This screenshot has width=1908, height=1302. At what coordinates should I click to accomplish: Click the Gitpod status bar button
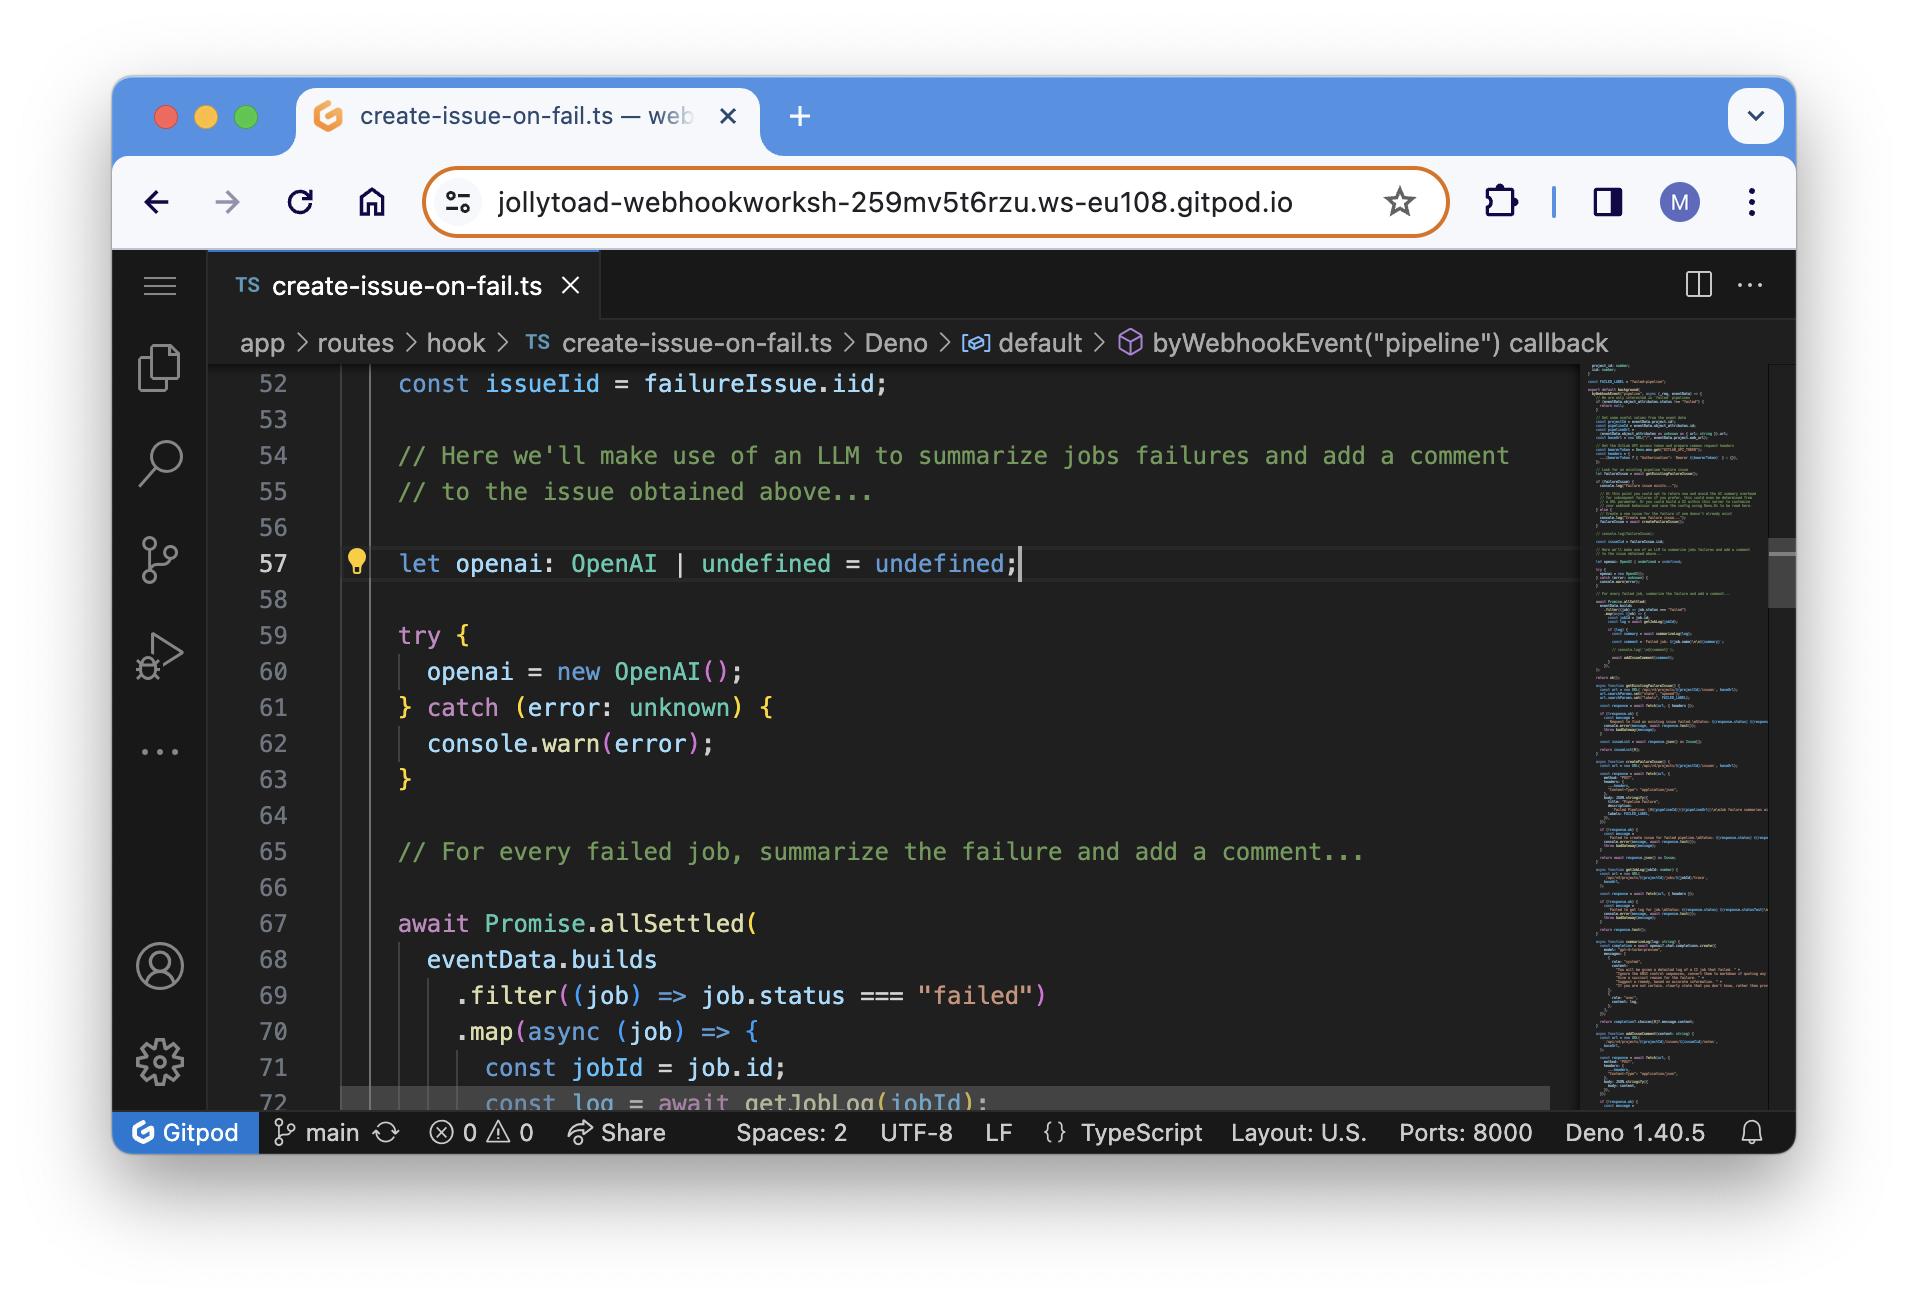click(186, 1132)
